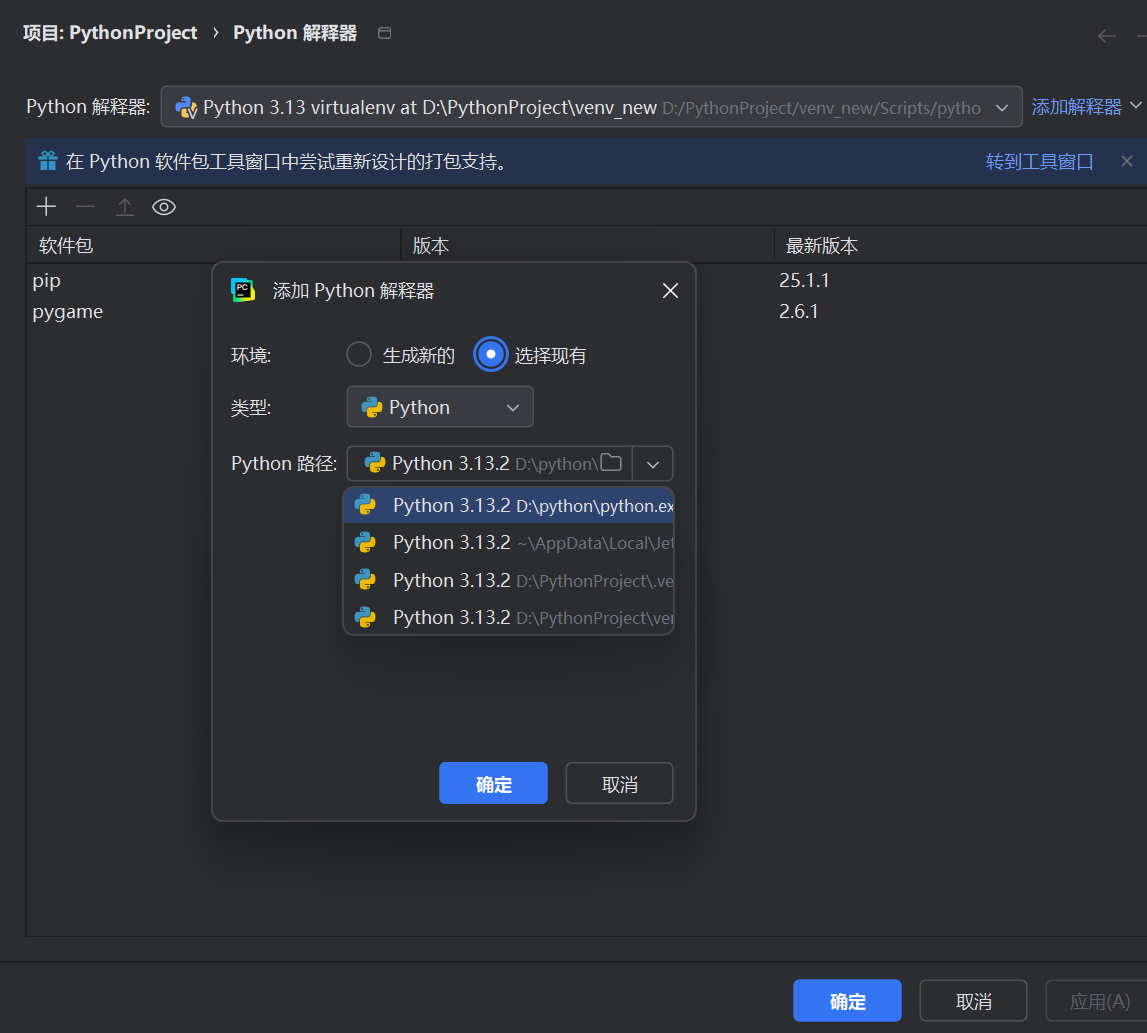The image size is (1147, 1033).
Task: Open the main Python 解释器 dropdown
Action: click(591, 107)
